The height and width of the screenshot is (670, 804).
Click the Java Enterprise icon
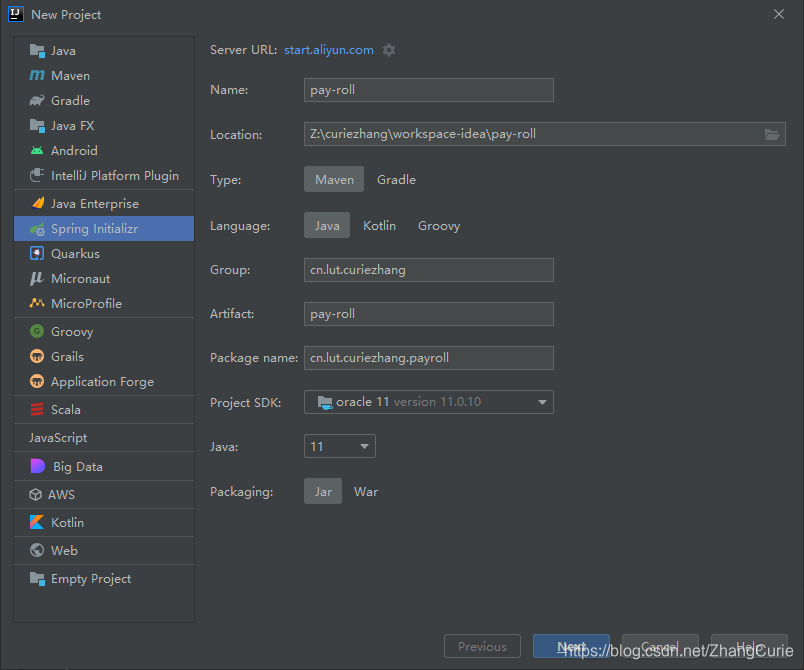pyautogui.click(x=37, y=204)
